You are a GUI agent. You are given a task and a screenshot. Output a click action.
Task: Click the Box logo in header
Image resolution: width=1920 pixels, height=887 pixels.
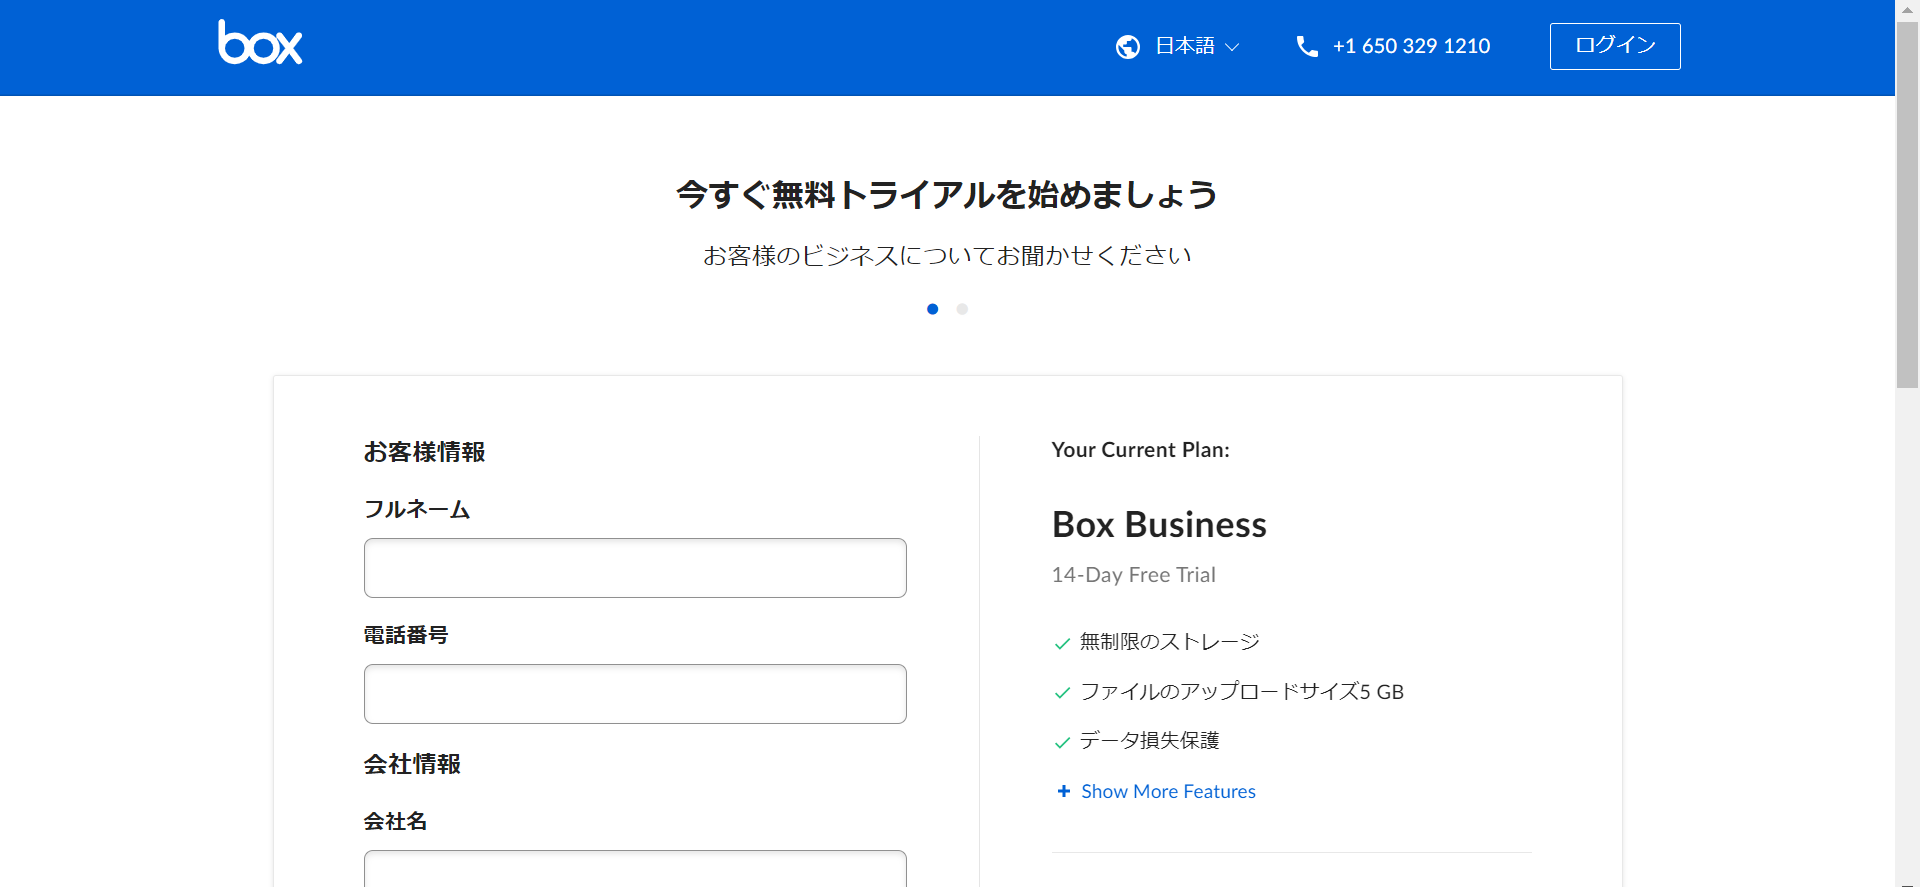click(260, 42)
